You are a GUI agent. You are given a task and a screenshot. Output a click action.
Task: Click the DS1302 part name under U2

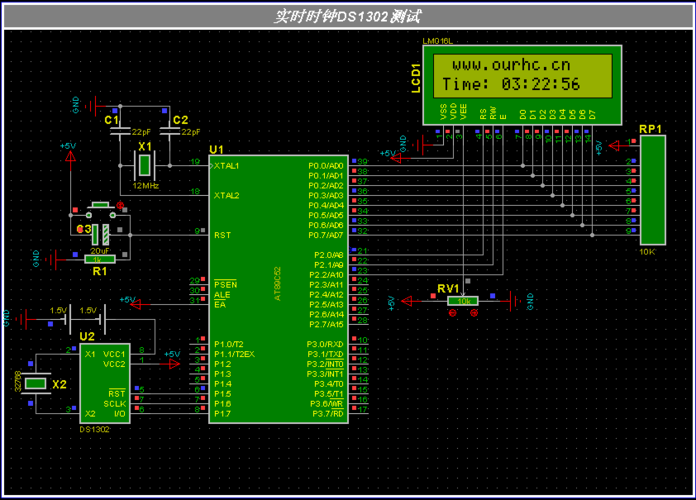point(94,429)
